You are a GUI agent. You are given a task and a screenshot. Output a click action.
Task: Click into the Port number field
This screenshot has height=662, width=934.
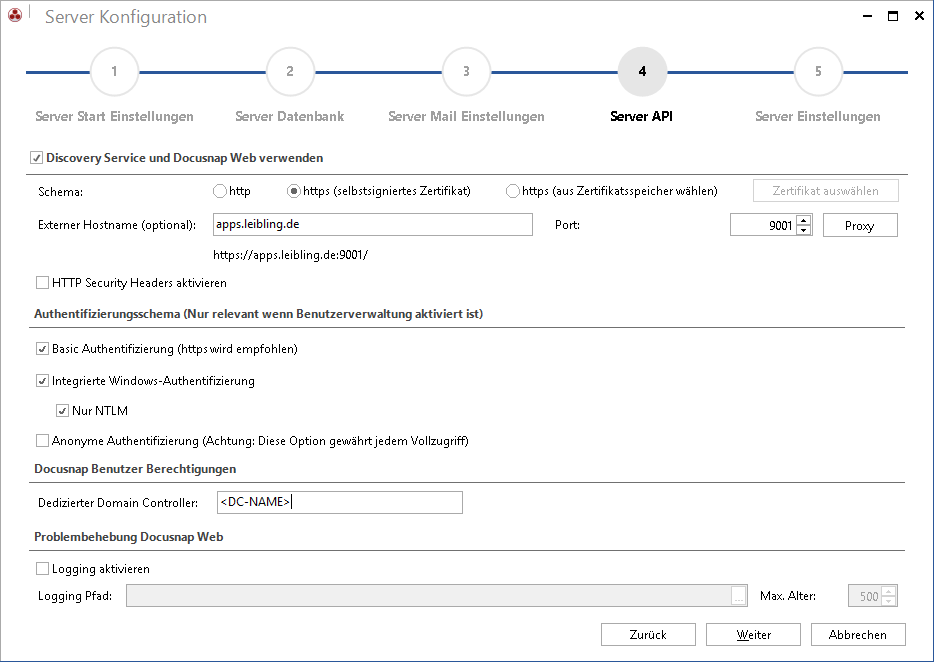tap(763, 225)
